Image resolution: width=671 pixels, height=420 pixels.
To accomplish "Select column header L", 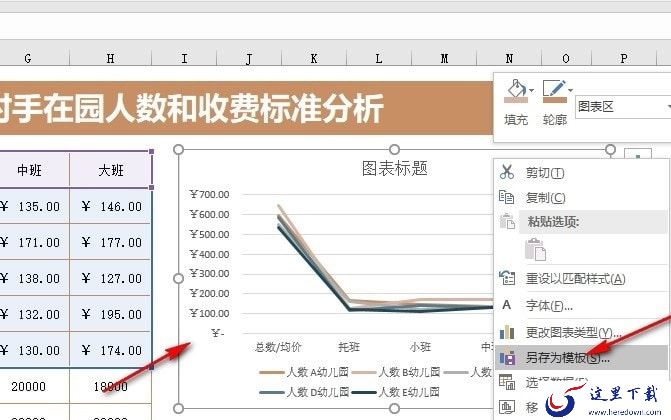I will click(379, 58).
